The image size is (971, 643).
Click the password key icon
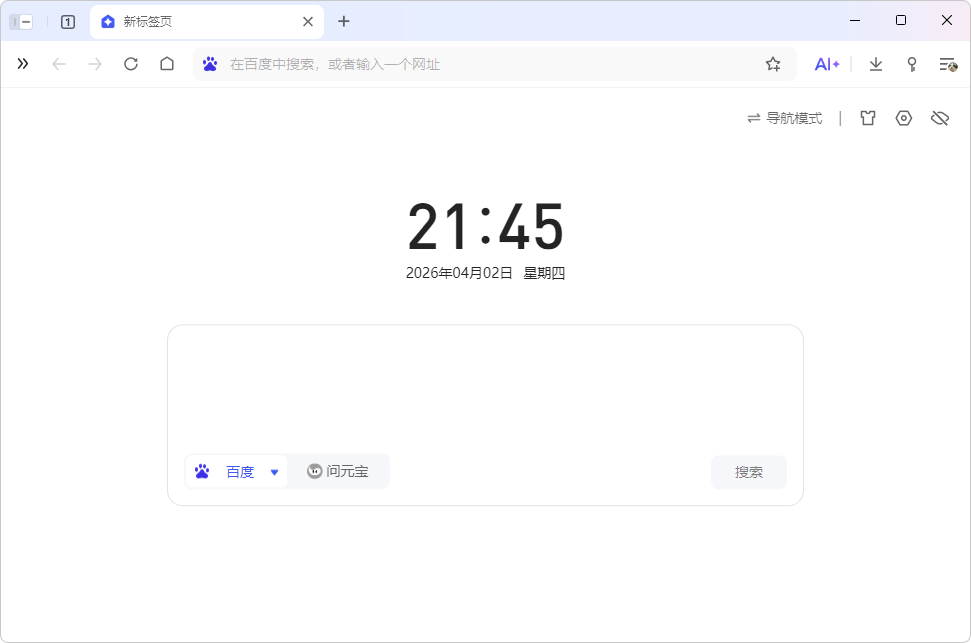(x=912, y=64)
